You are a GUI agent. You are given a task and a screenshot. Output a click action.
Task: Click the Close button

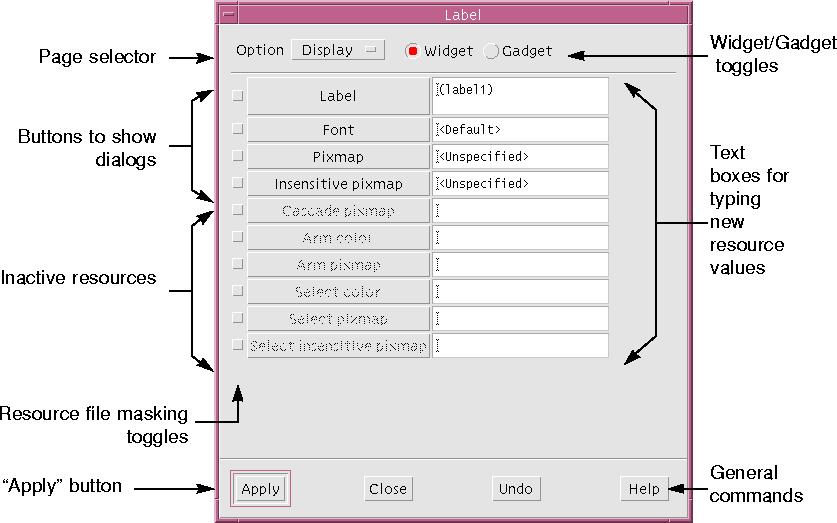(387, 489)
